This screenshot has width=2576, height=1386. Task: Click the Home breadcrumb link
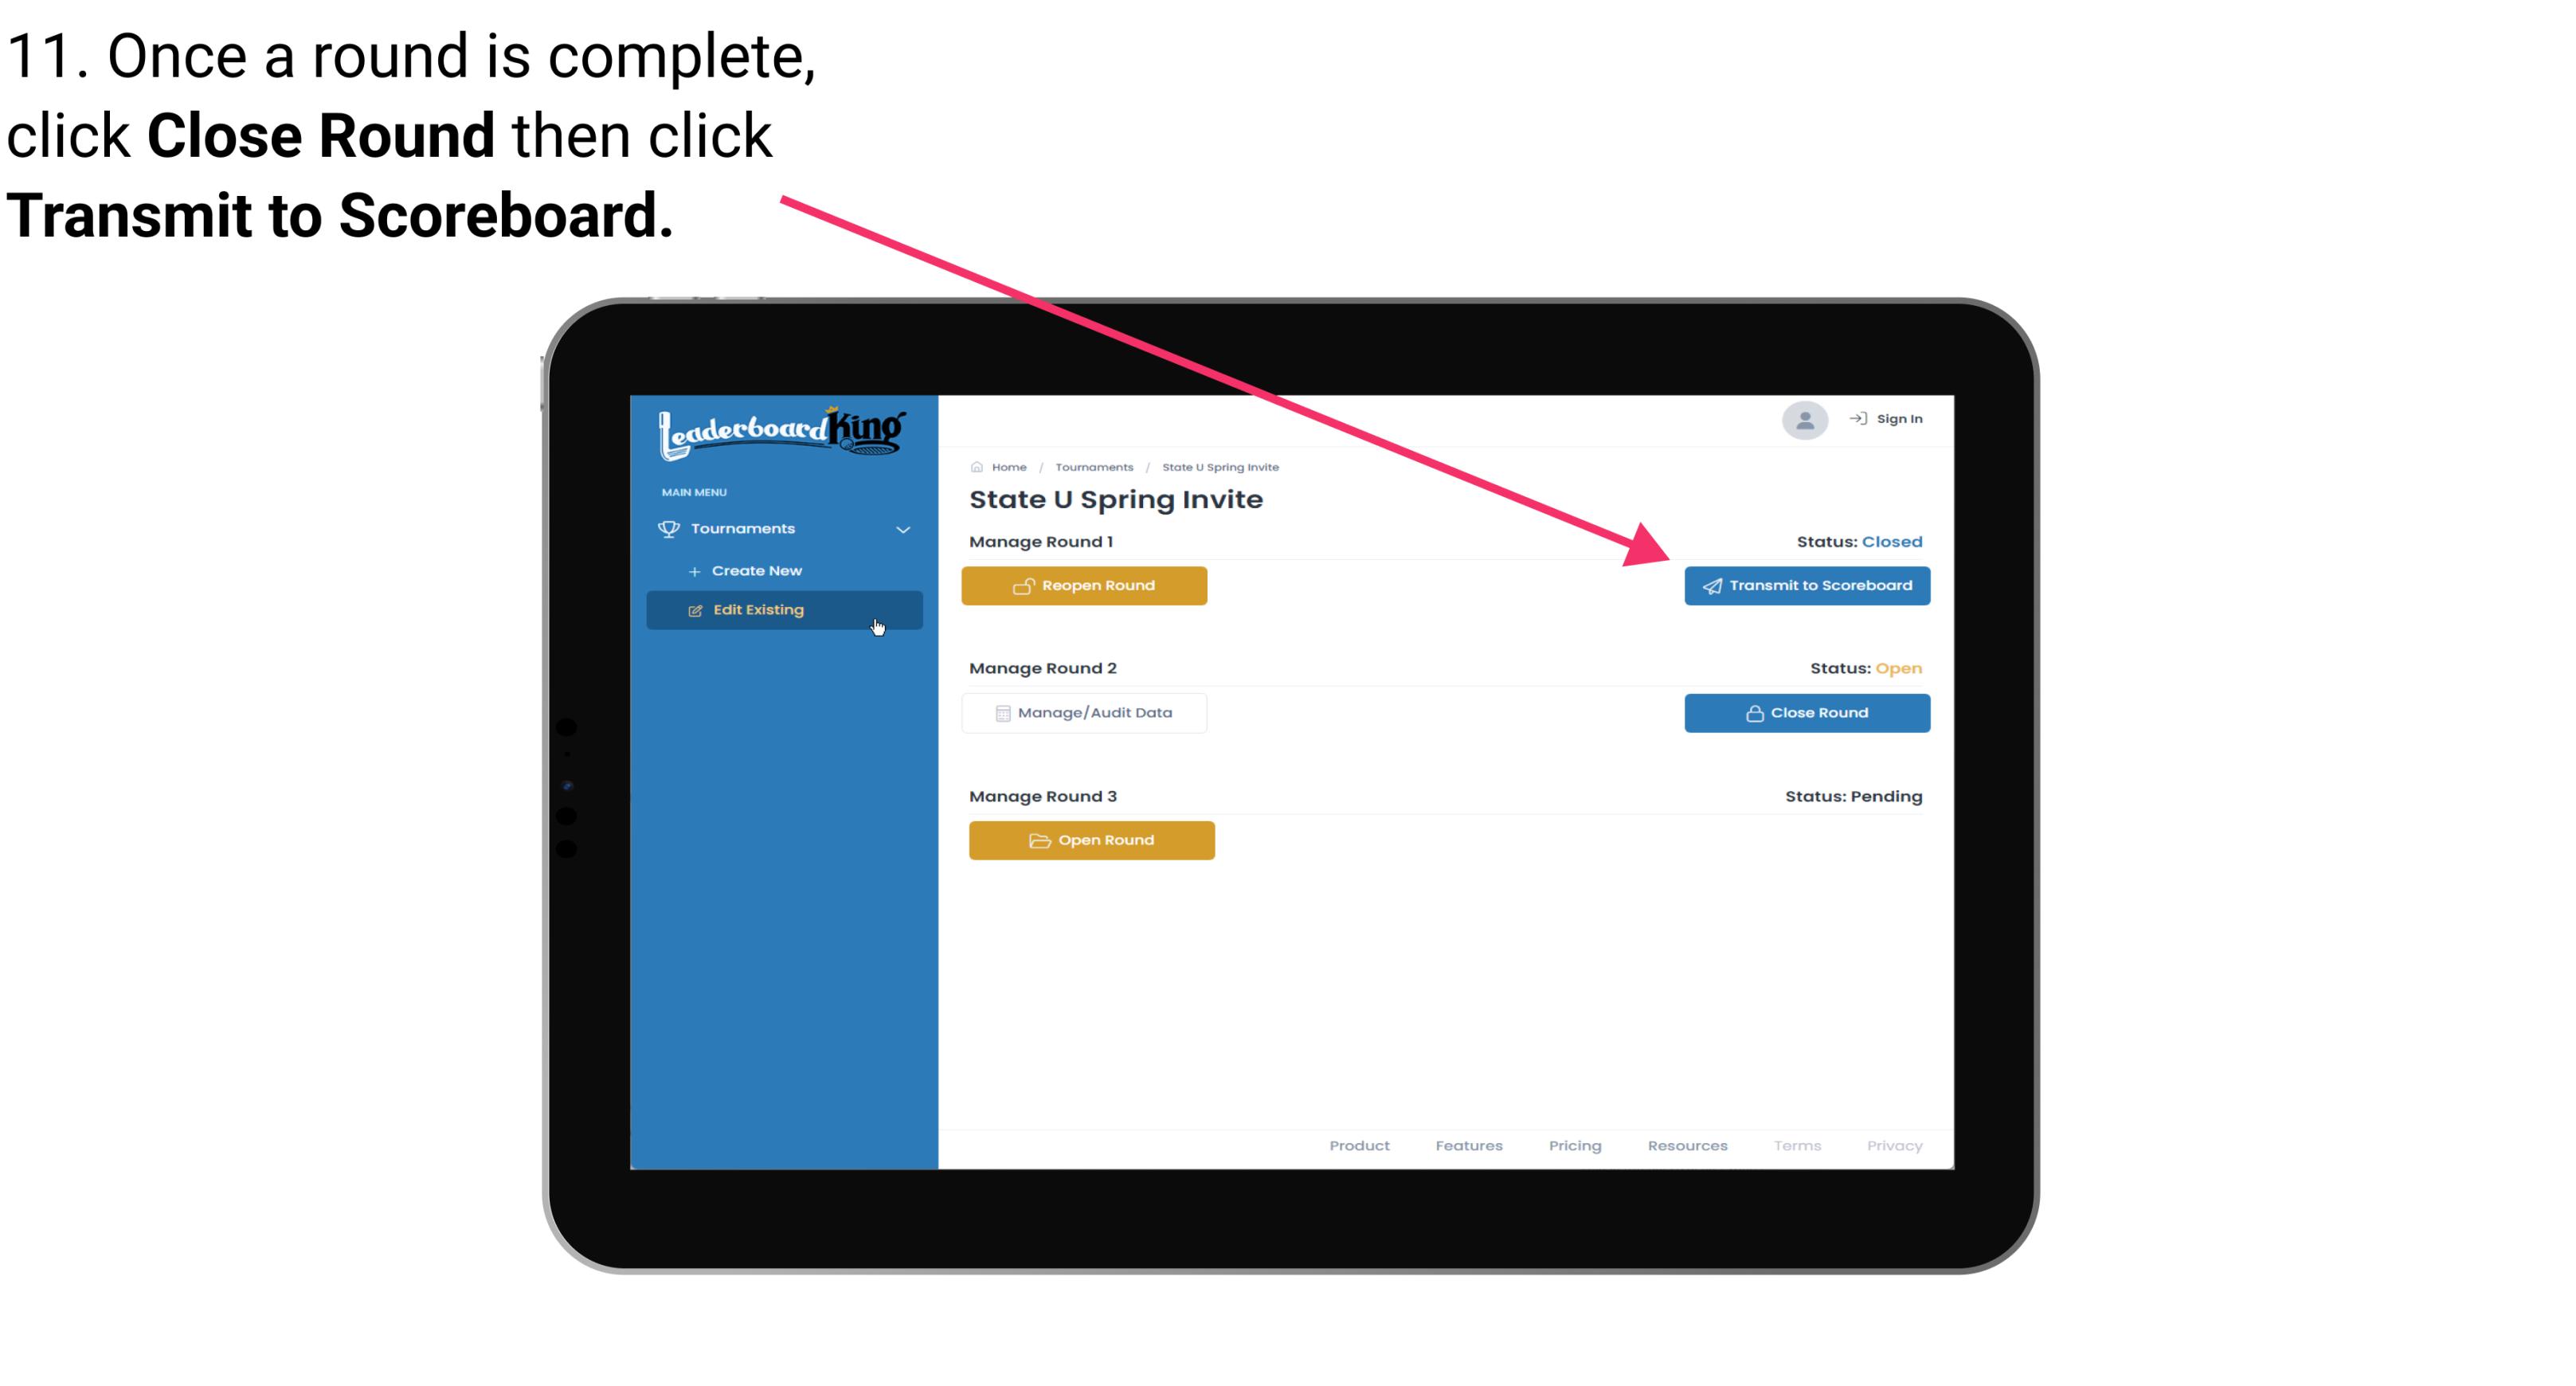1008,466
